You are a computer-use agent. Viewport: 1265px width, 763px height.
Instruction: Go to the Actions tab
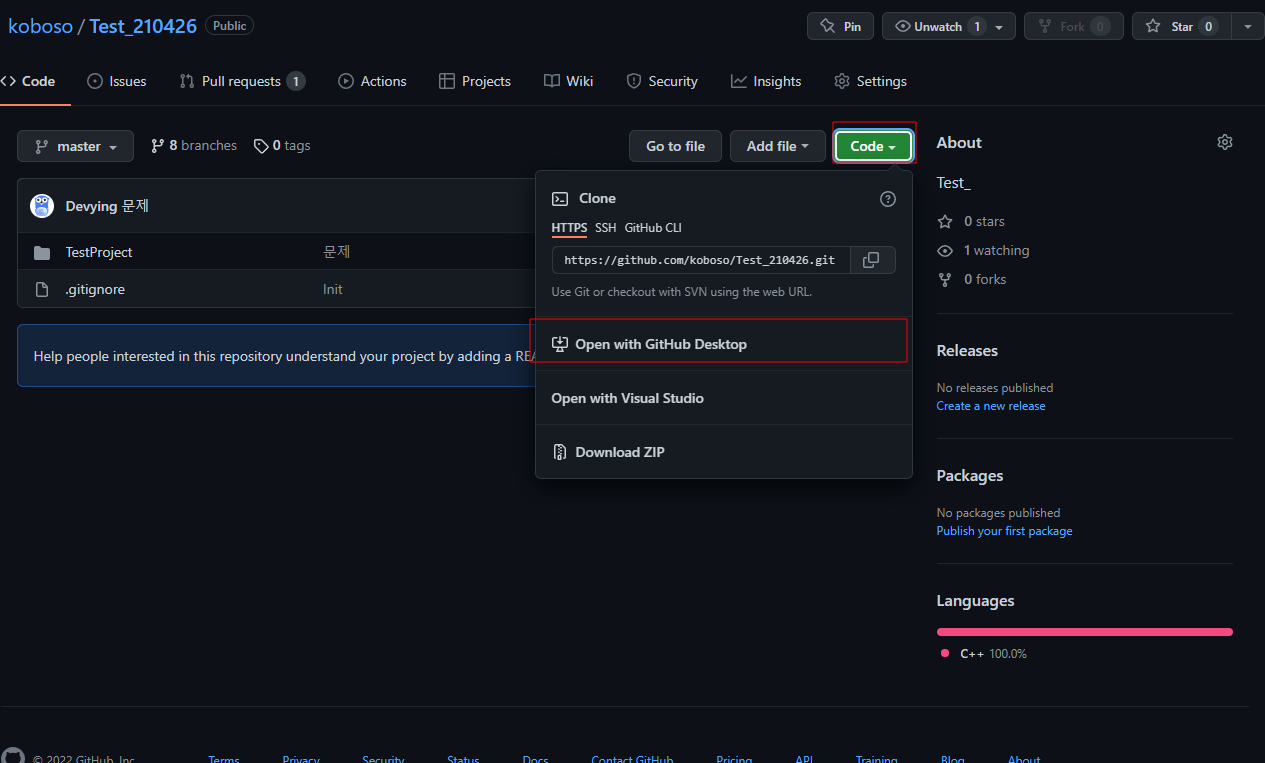click(x=372, y=81)
